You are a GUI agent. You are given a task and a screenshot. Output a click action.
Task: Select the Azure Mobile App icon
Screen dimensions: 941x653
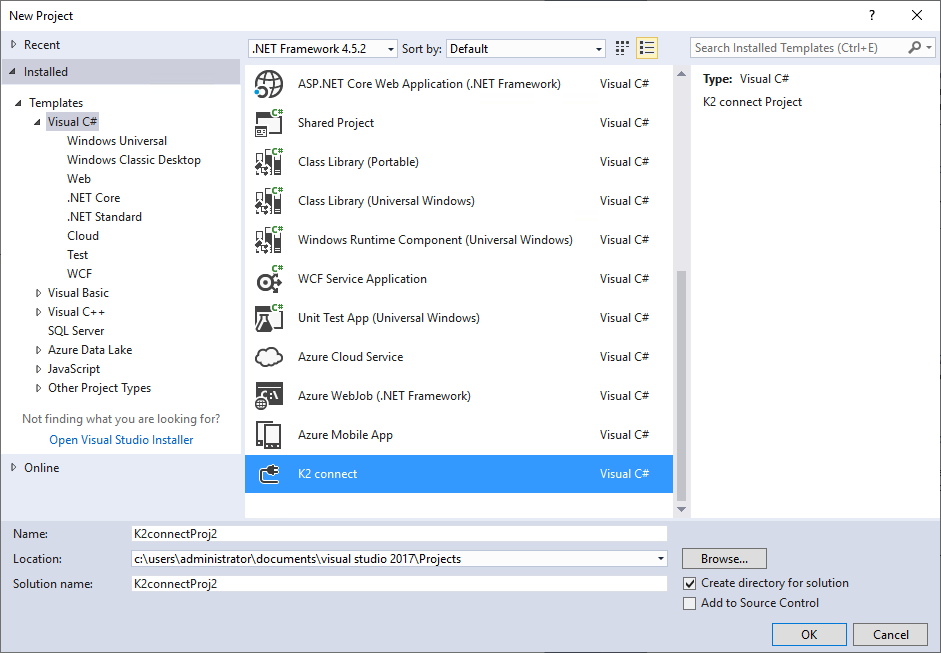pos(268,435)
